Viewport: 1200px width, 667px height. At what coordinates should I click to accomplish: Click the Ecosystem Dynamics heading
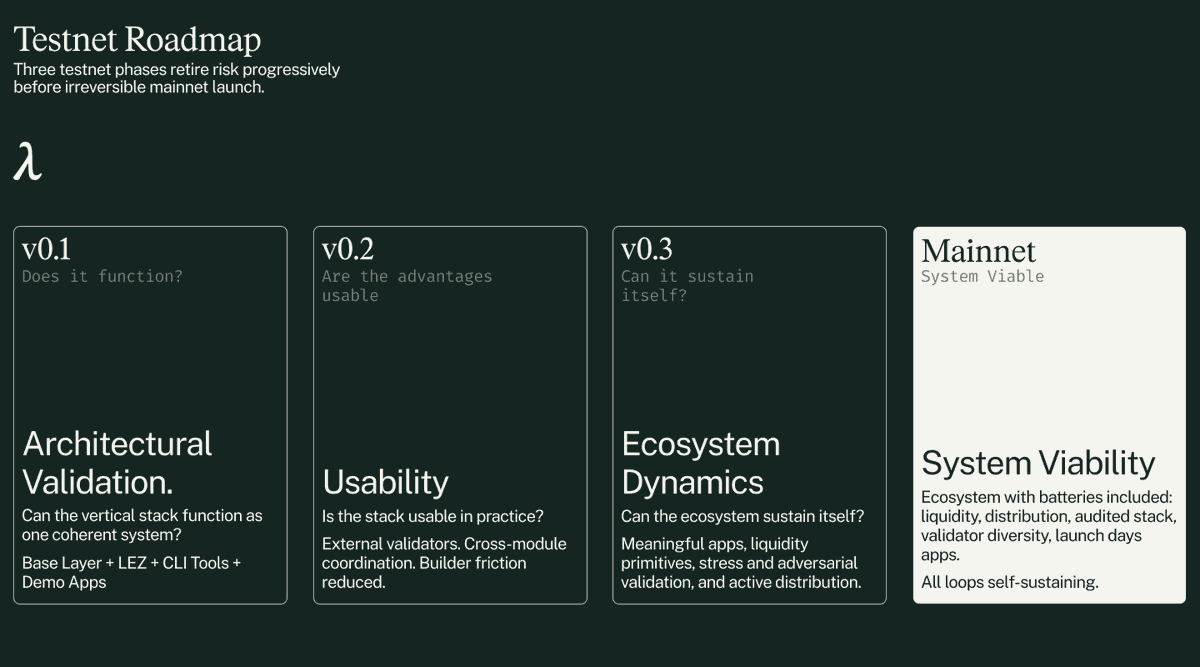pyautogui.click(x=700, y=462)
